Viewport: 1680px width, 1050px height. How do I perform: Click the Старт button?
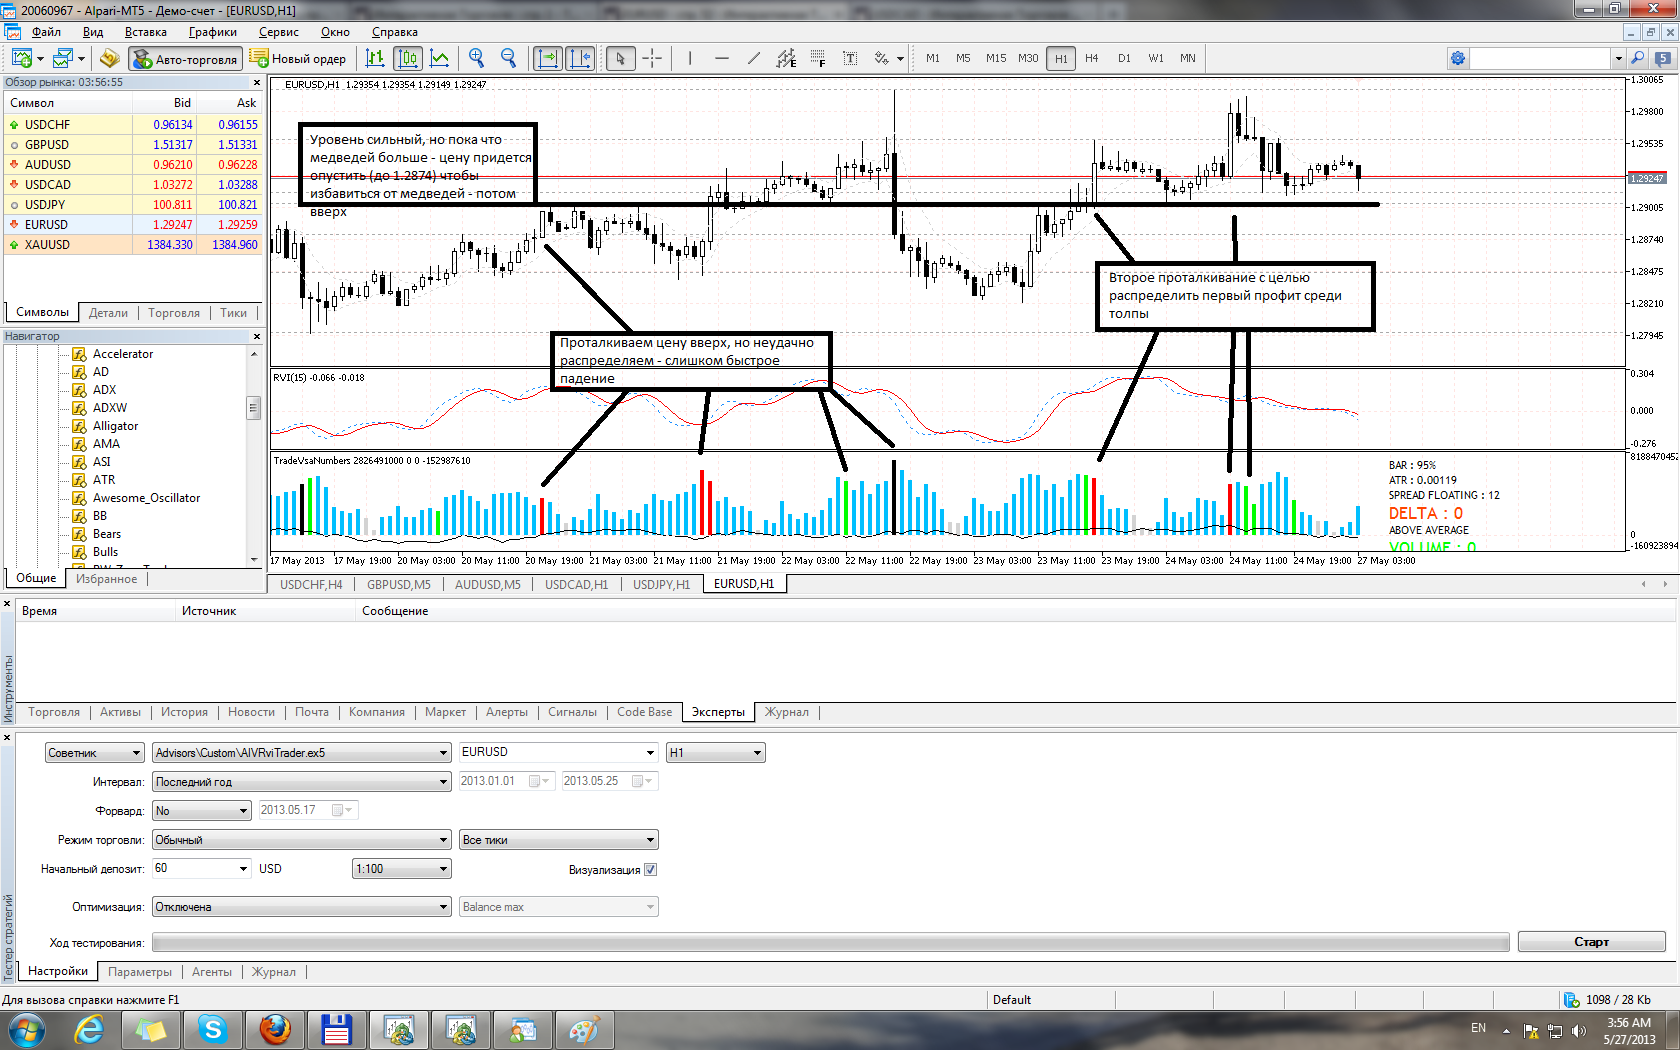(1592, 942)
